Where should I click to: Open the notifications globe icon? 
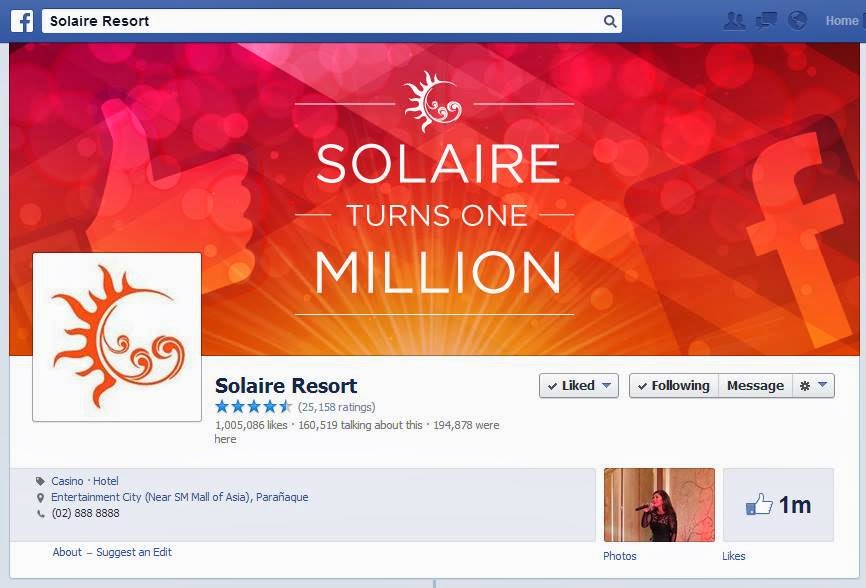click(797, 21)
